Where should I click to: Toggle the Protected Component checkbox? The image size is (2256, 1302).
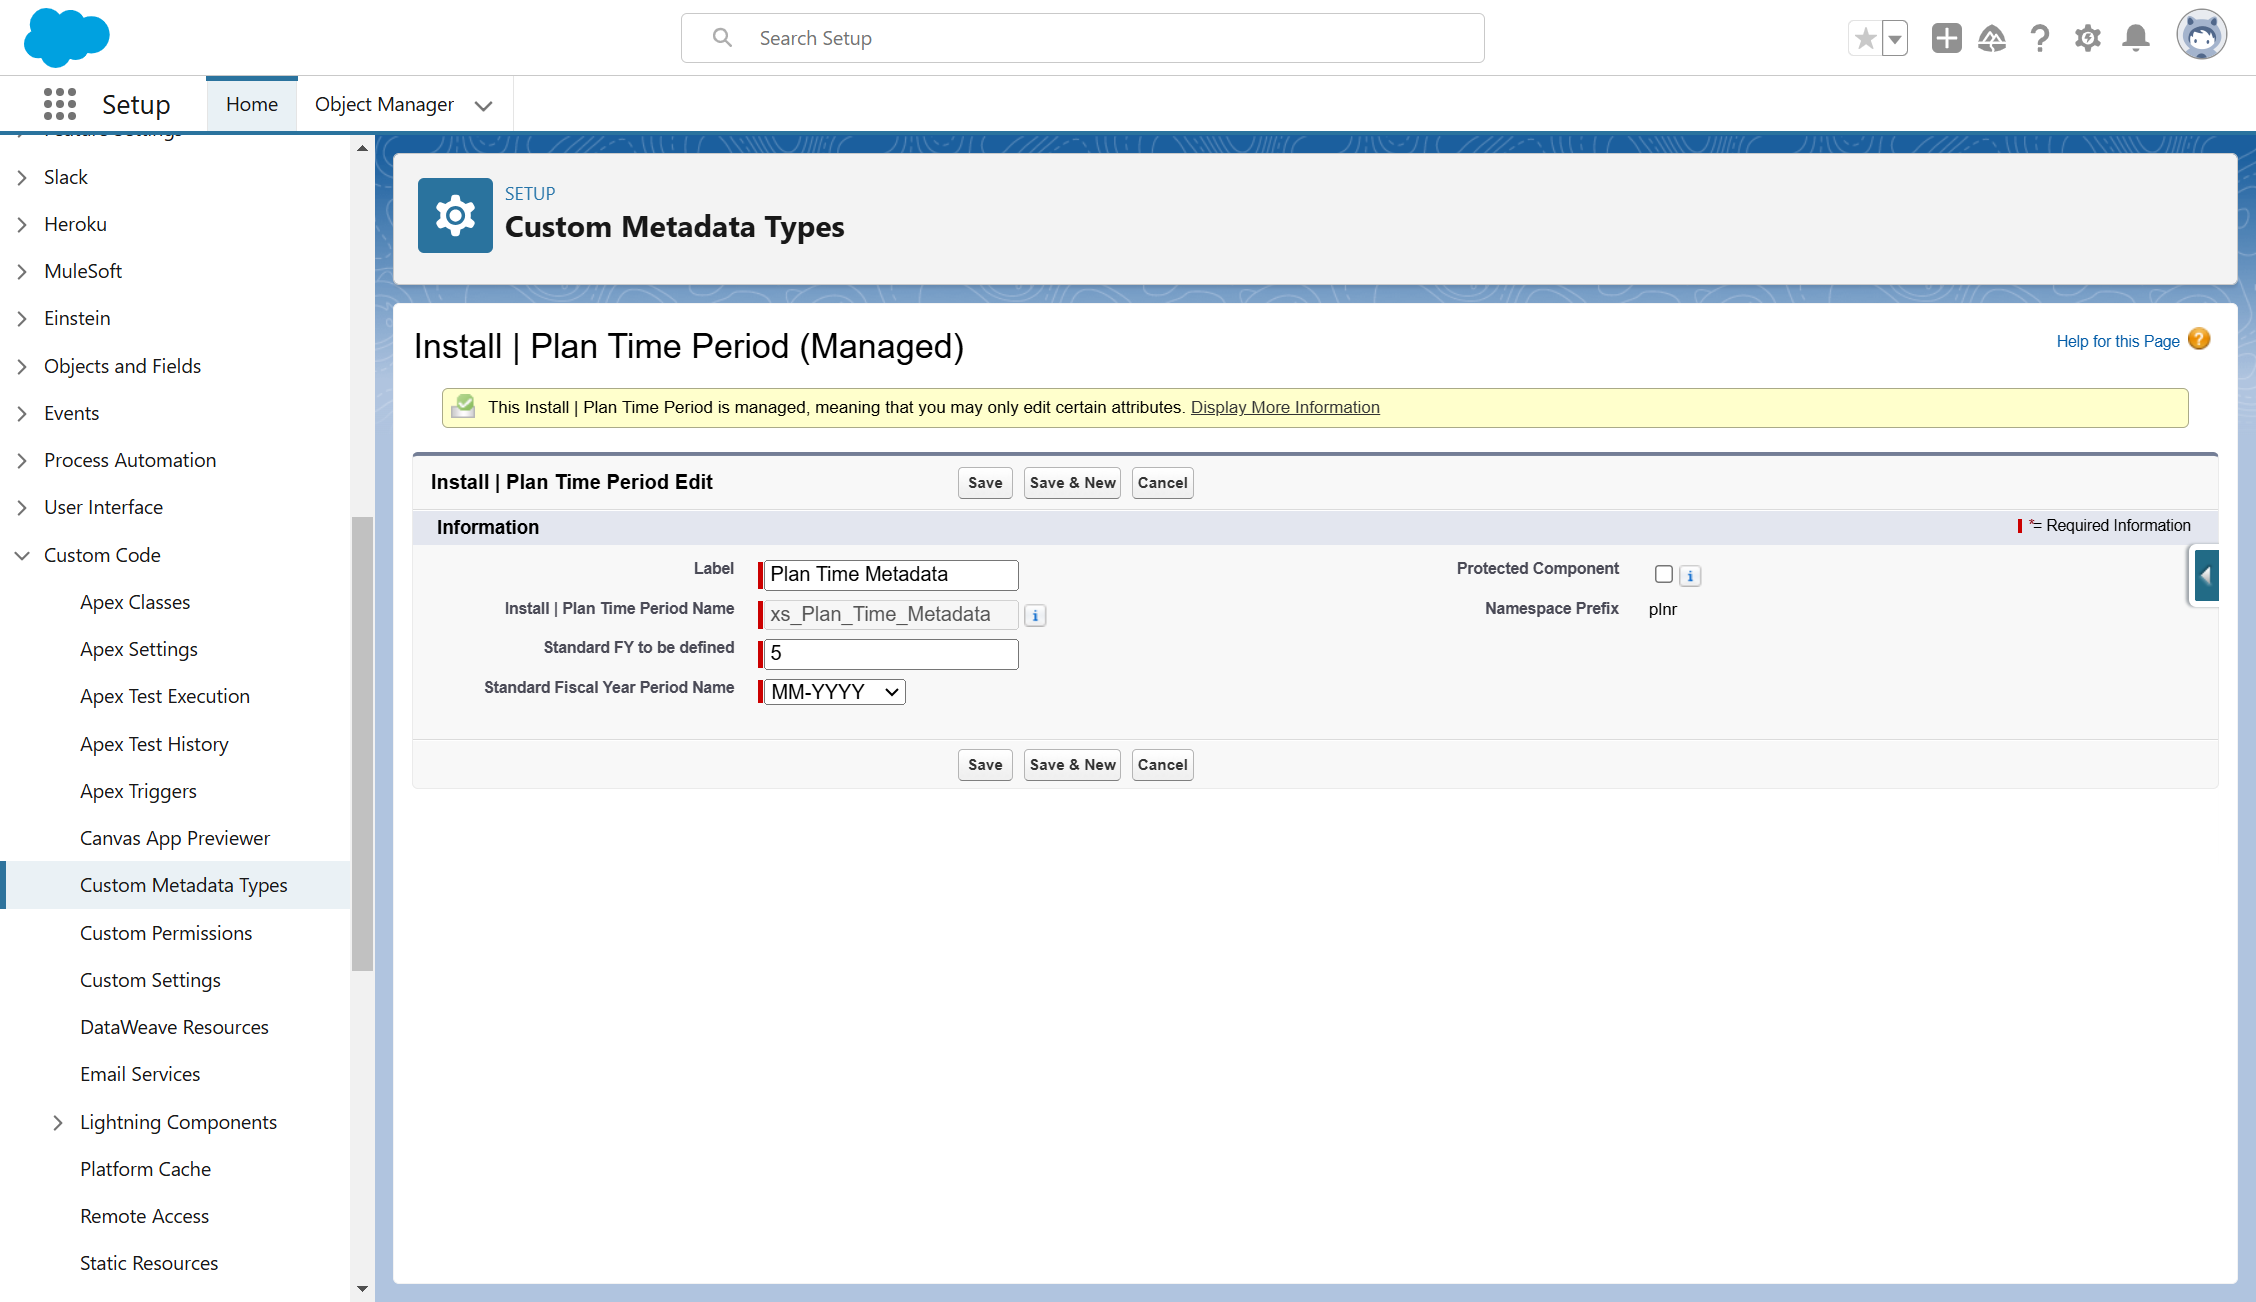(1664, 574)
